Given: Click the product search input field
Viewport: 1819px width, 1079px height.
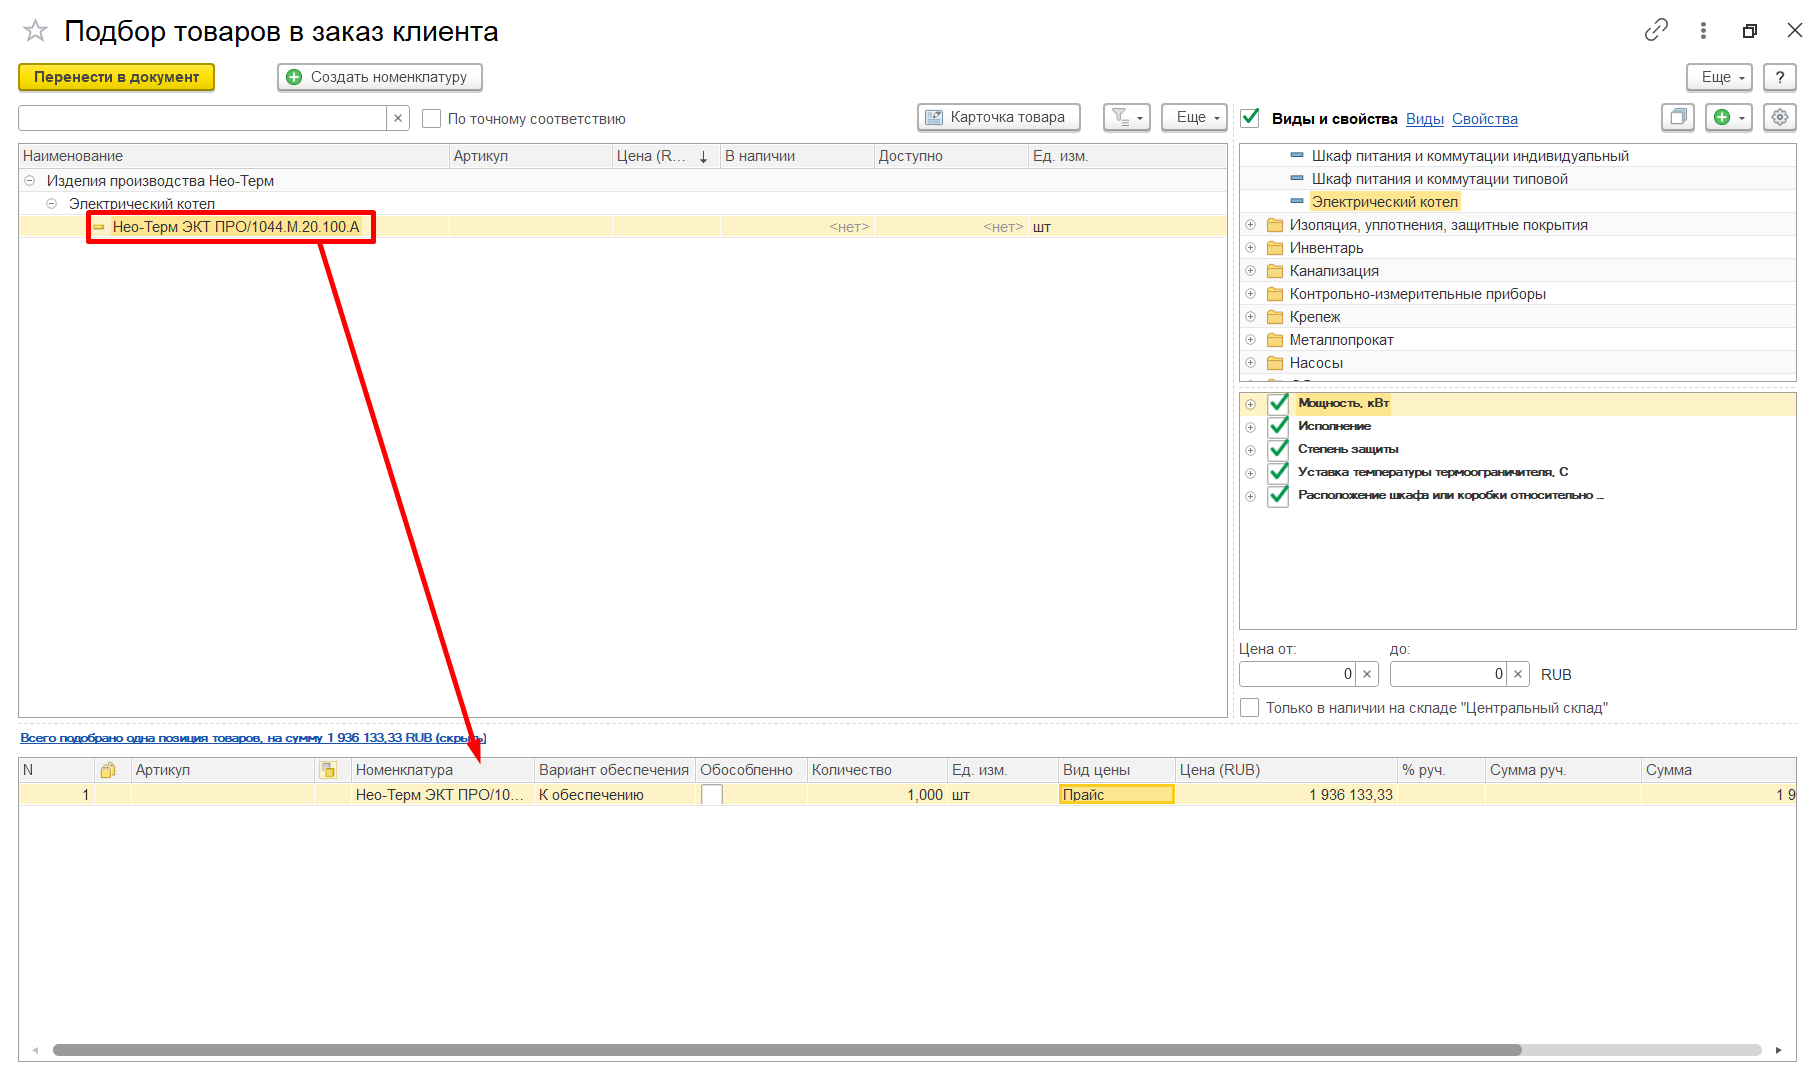Looking at the screenshot, I should 202,118.
